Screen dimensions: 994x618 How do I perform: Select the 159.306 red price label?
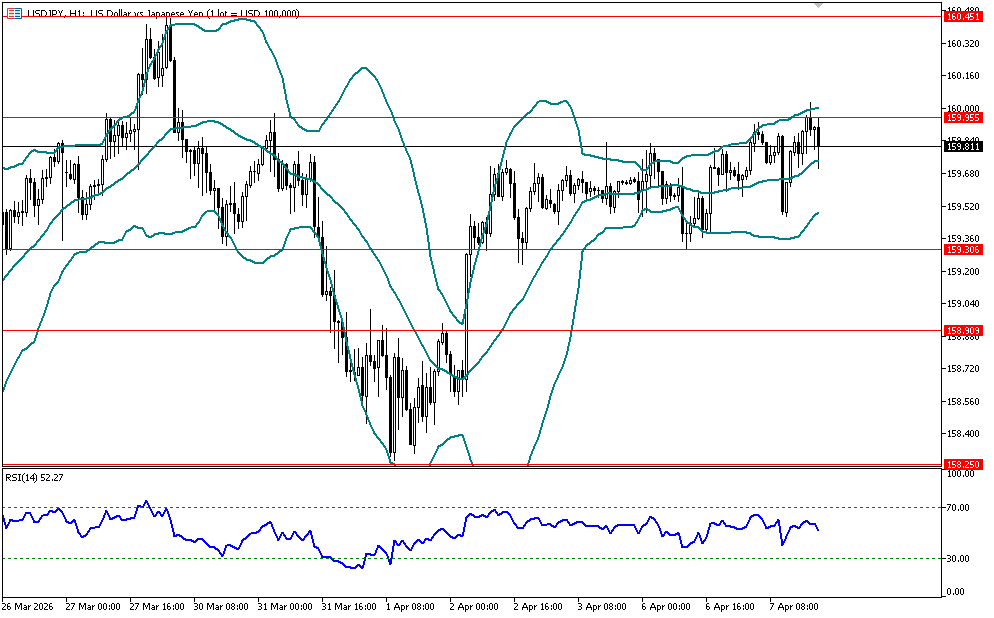coord(964,250)
